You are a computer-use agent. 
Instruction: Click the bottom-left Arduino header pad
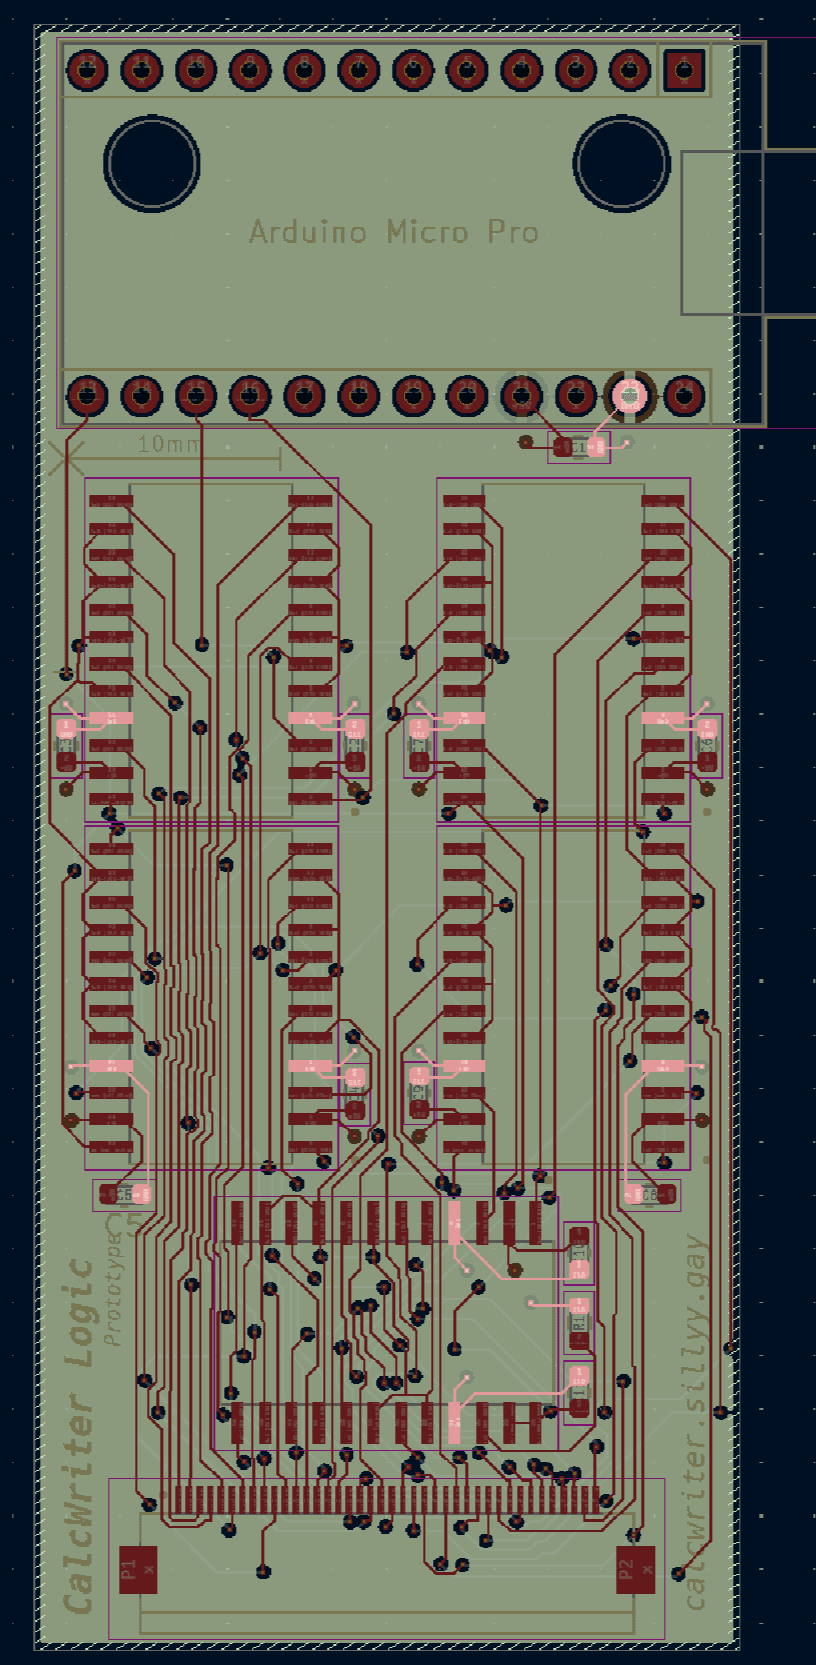(x=87, y=396)
